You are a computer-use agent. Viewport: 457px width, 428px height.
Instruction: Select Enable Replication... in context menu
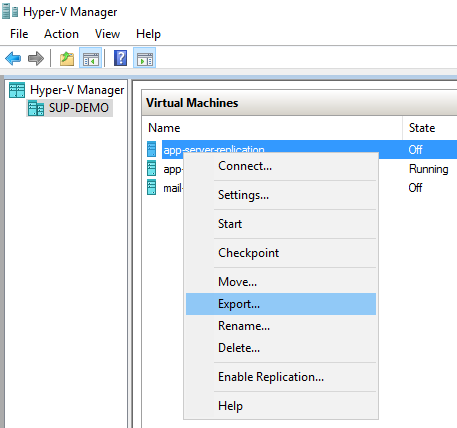tap(281, 377)
